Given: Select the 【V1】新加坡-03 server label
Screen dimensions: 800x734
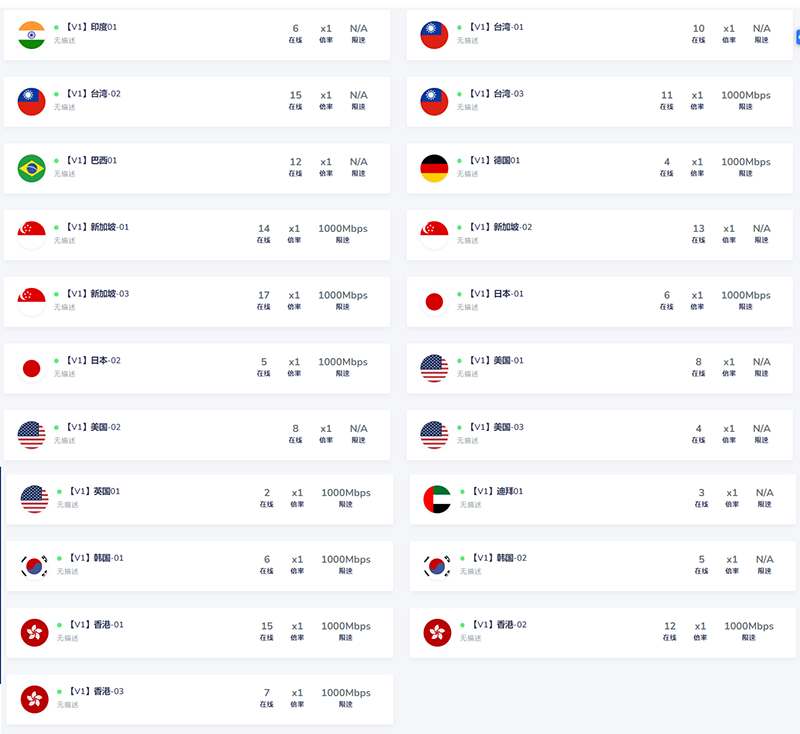Looking at the screenshot, I should point(96,293).
